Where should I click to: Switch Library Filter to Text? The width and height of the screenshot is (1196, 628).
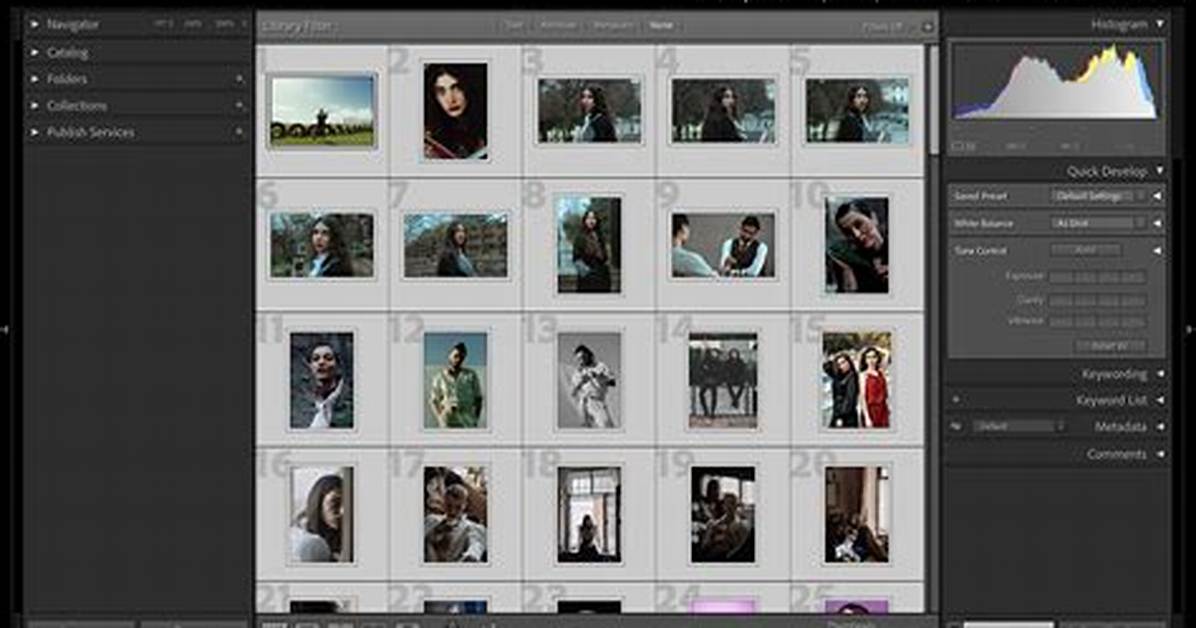click(x=515, y=25)
